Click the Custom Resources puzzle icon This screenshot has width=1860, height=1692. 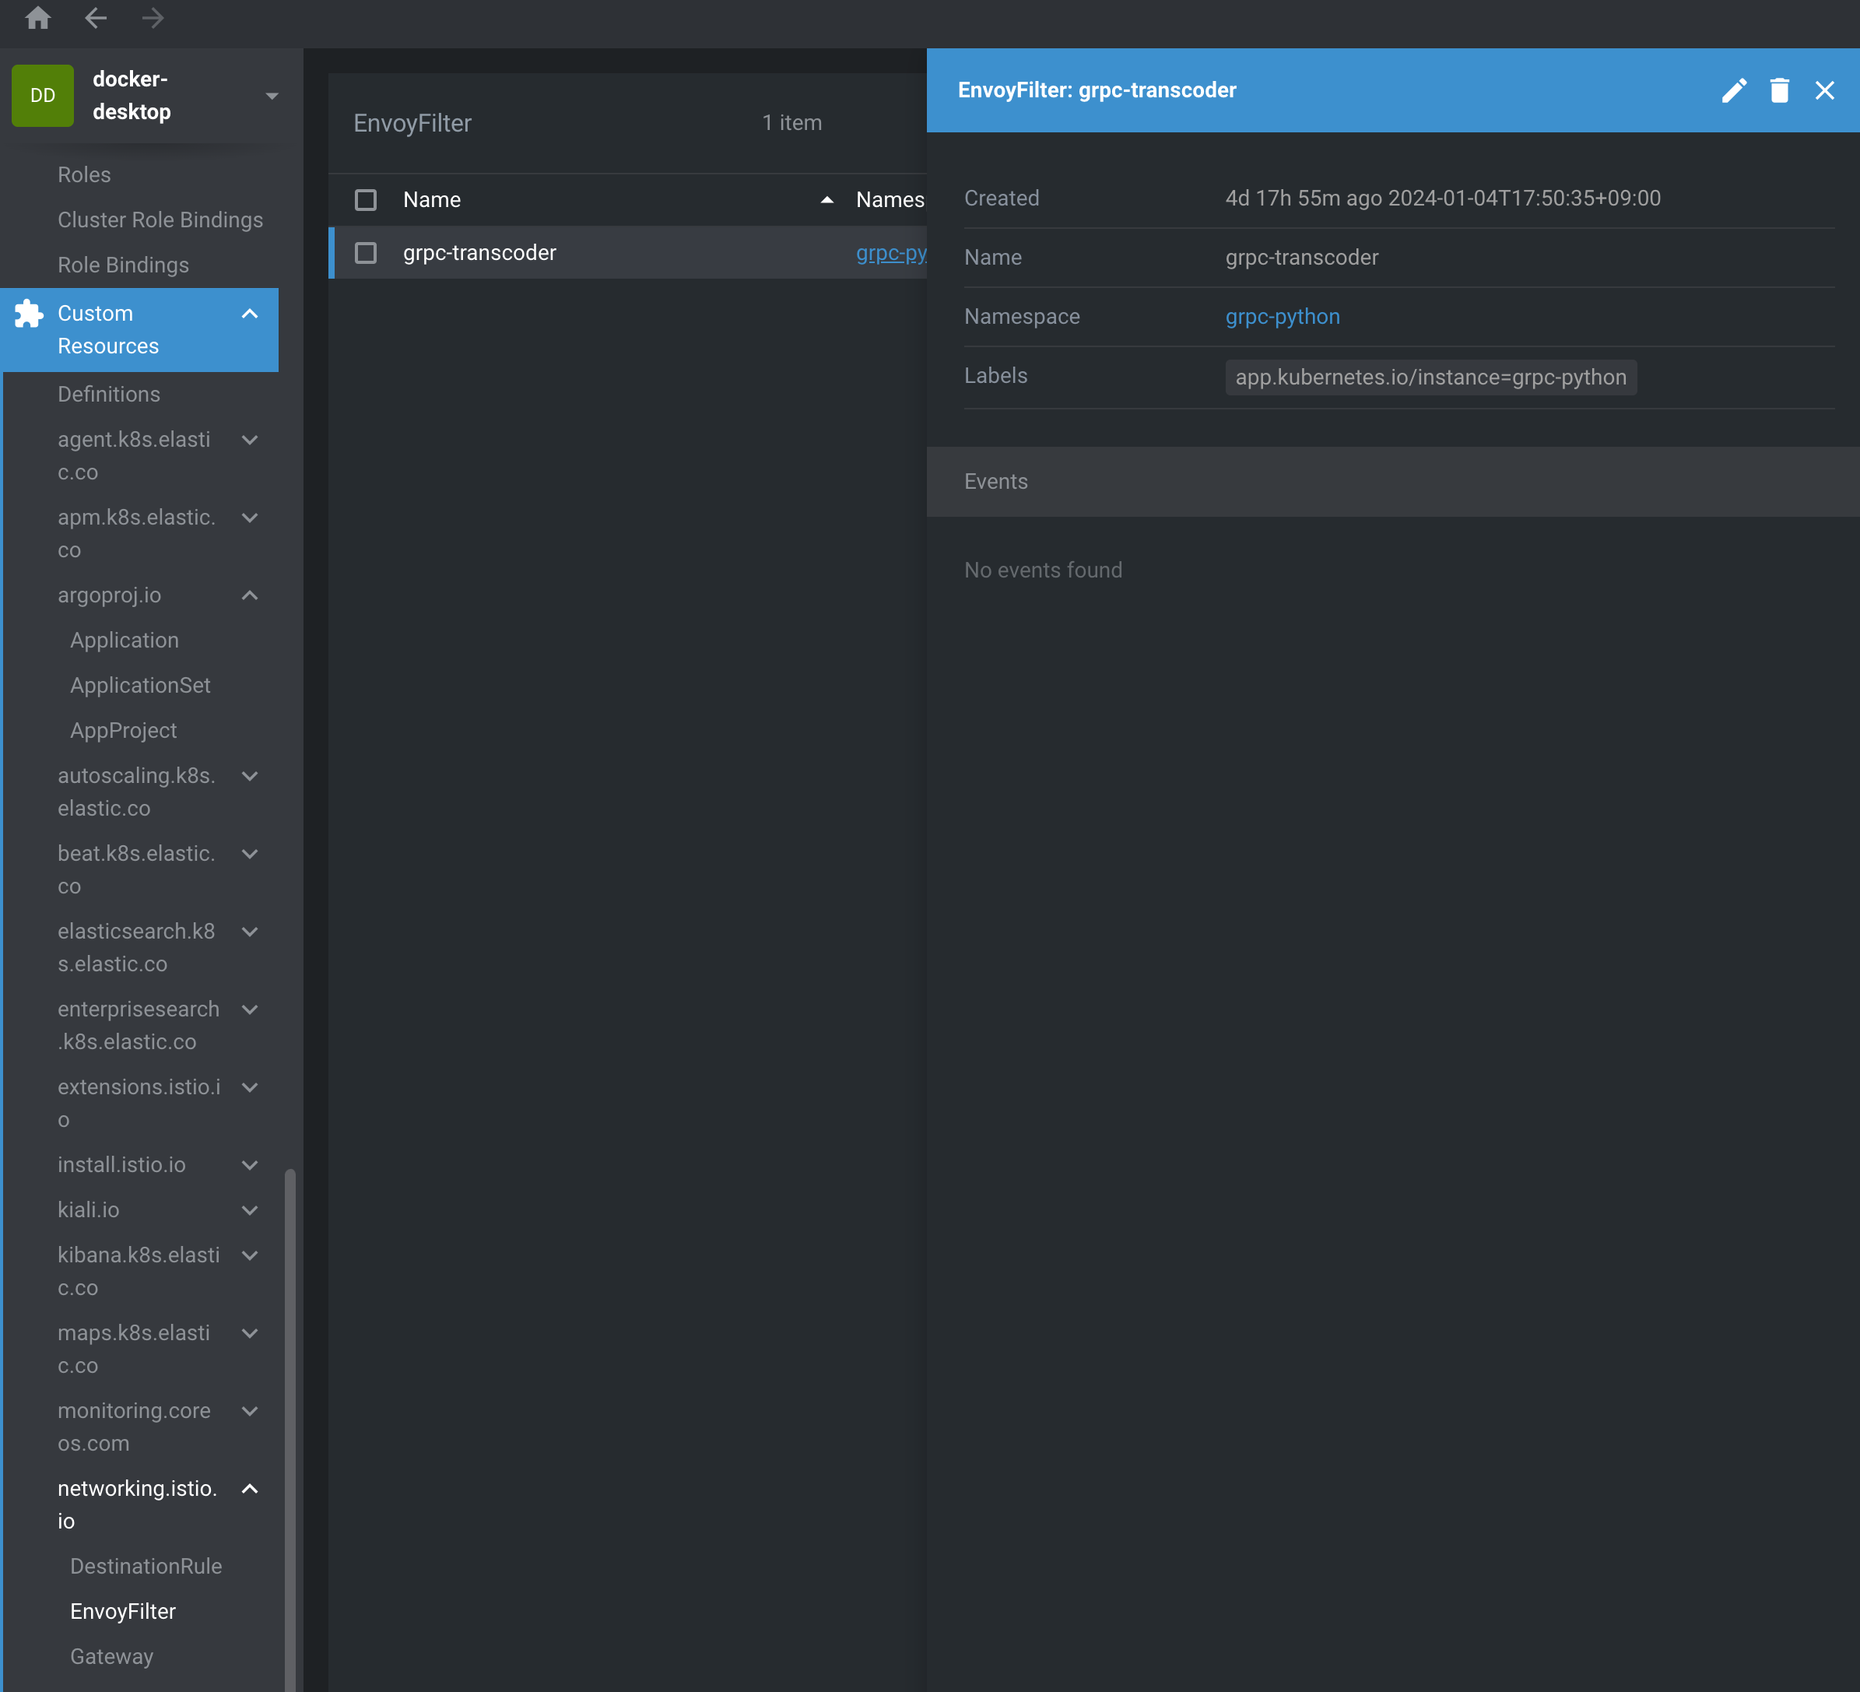tap(29, 314)
